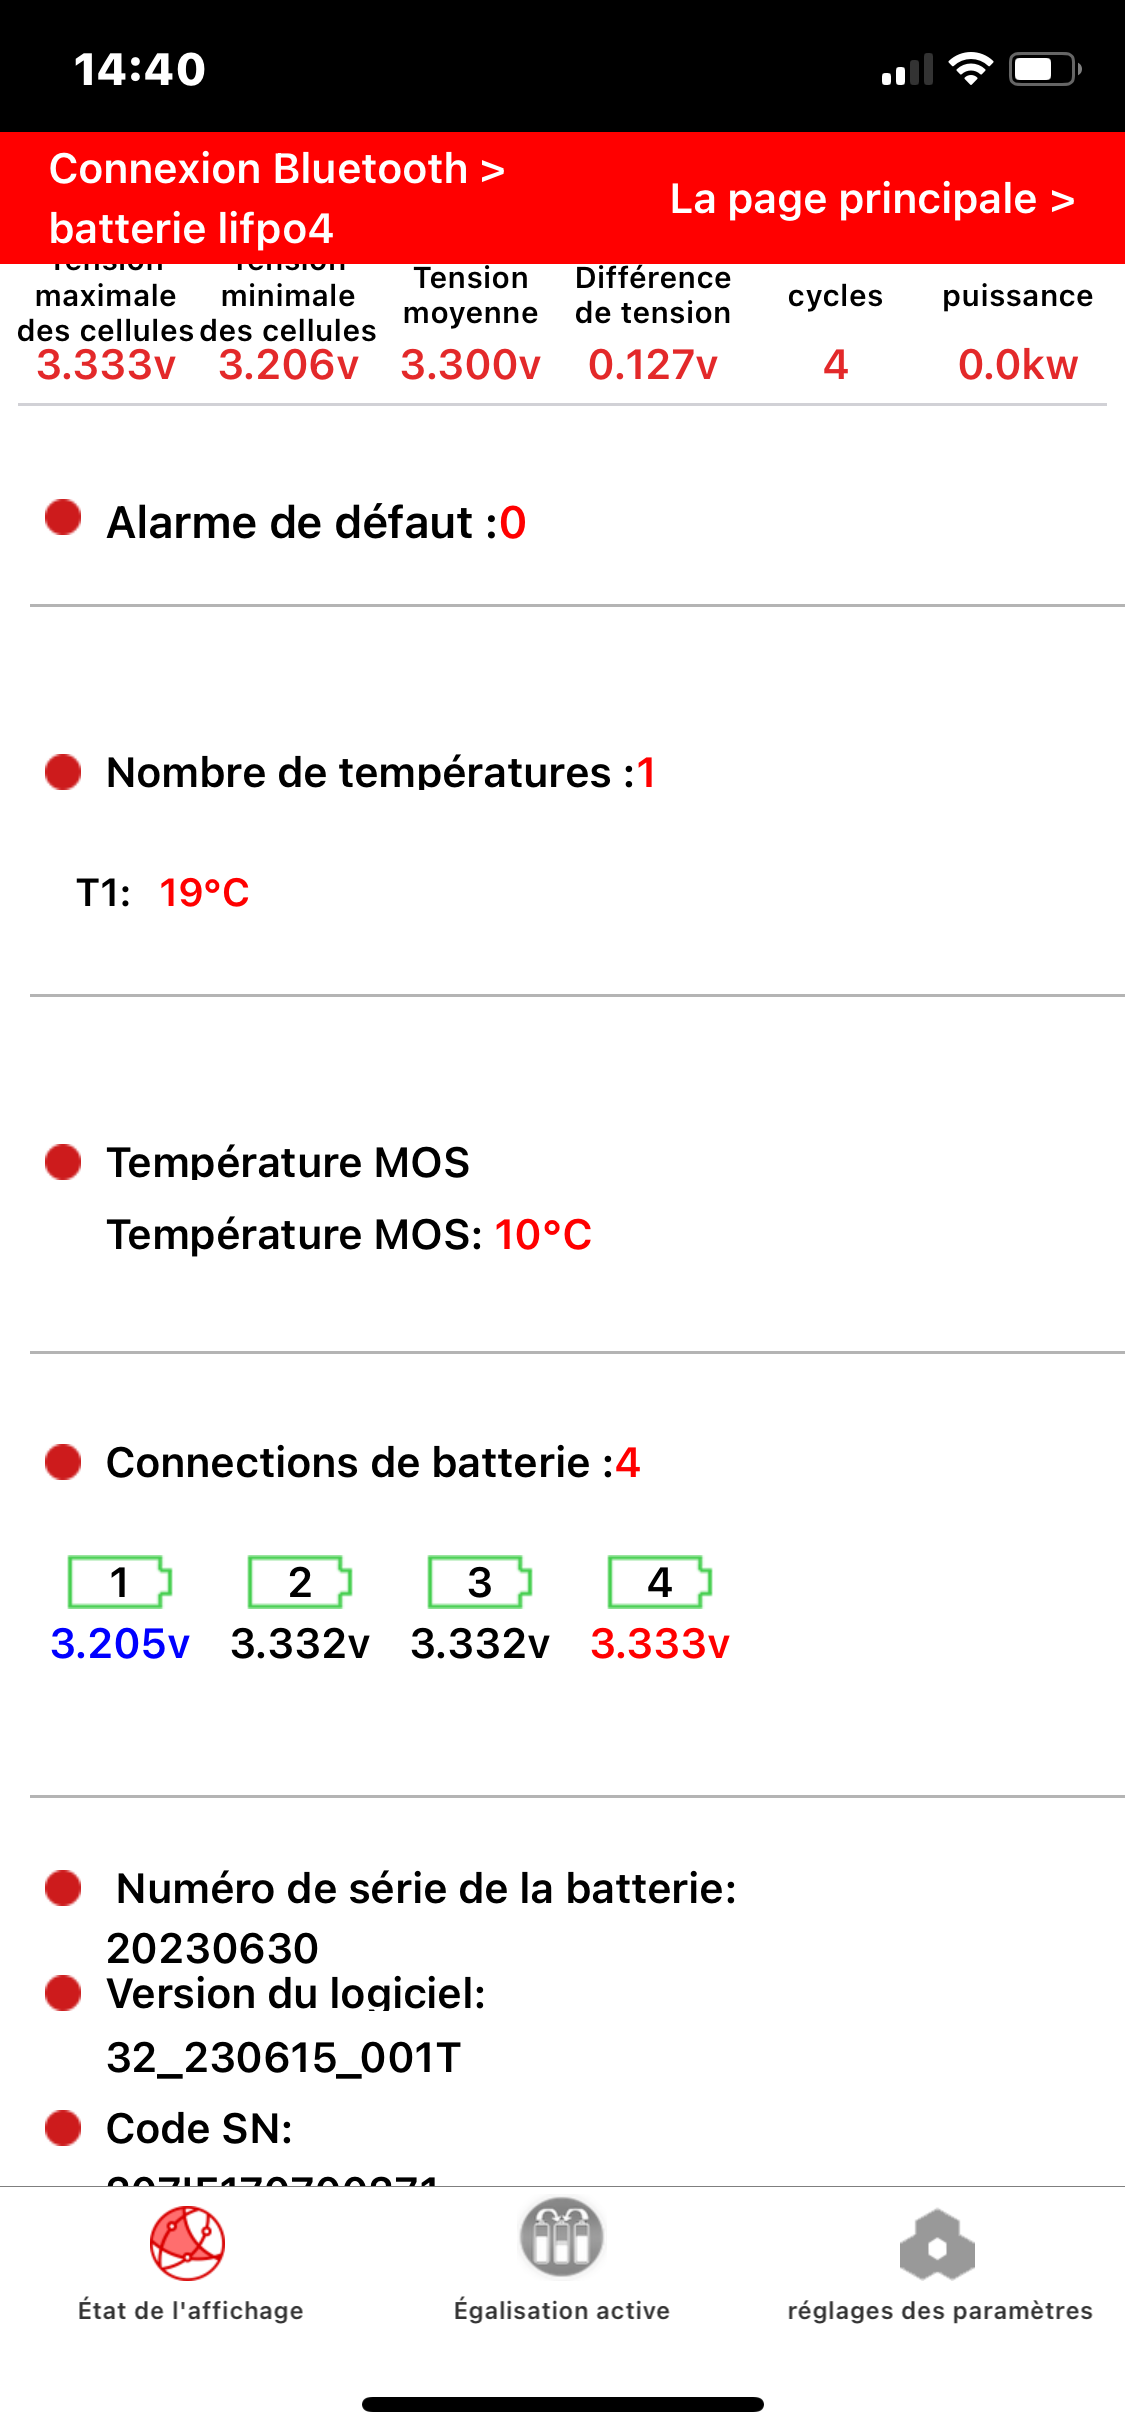This screenshot has width=1125, height=2436.
Task: Tap the software version 32_230615_001T
Action: point(283,2057)
